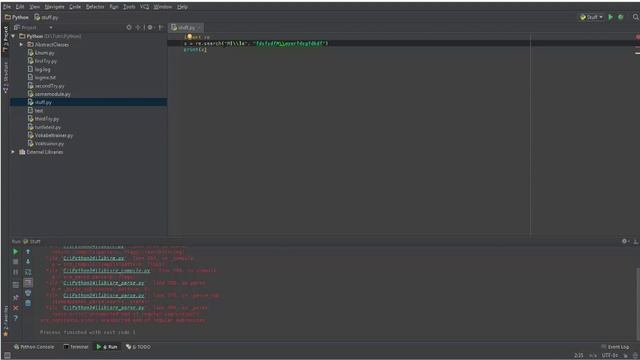Toggle scroll to end in Run console
Screen dimensions: 640x360
pyautogui.click(x=28, y=282)
